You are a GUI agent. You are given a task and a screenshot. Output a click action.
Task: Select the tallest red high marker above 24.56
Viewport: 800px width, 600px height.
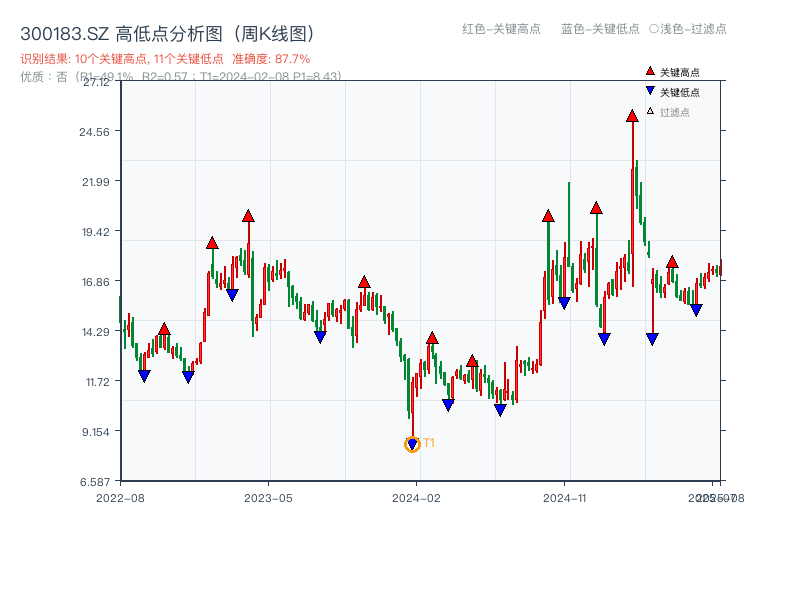[x=632, y=116]
